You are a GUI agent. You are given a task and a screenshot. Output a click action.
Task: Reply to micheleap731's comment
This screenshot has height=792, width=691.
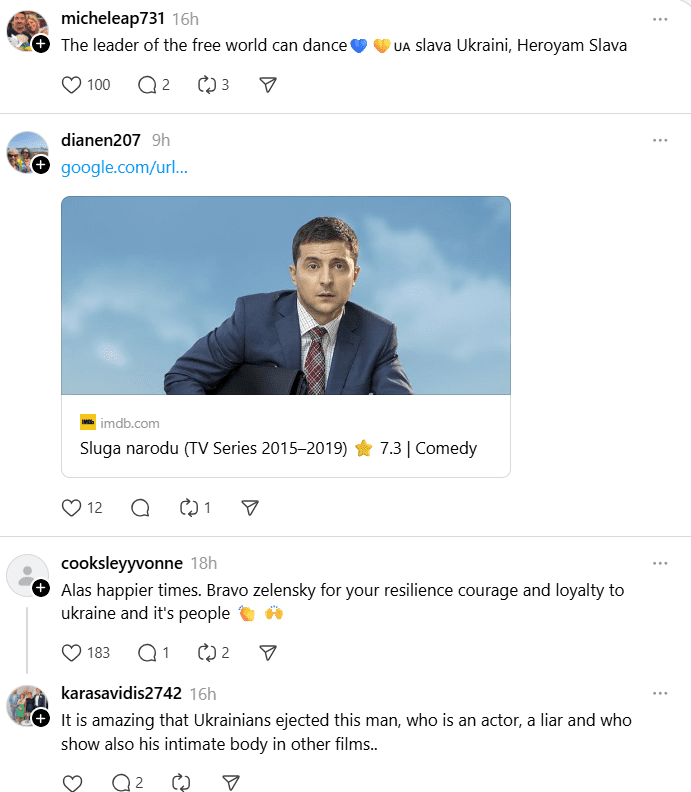pyautogui.click(x=147, y=85)
